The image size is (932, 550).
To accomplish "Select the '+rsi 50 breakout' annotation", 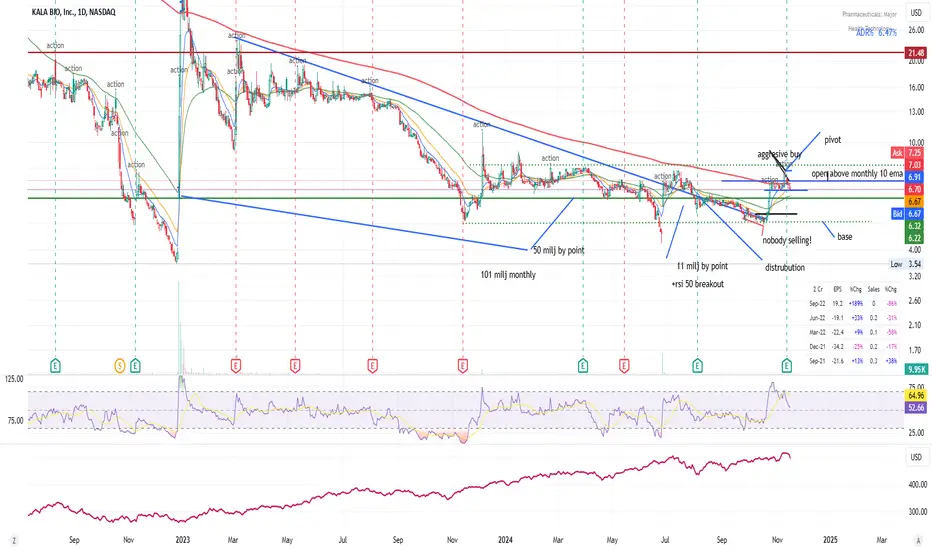I will point(697,284).
